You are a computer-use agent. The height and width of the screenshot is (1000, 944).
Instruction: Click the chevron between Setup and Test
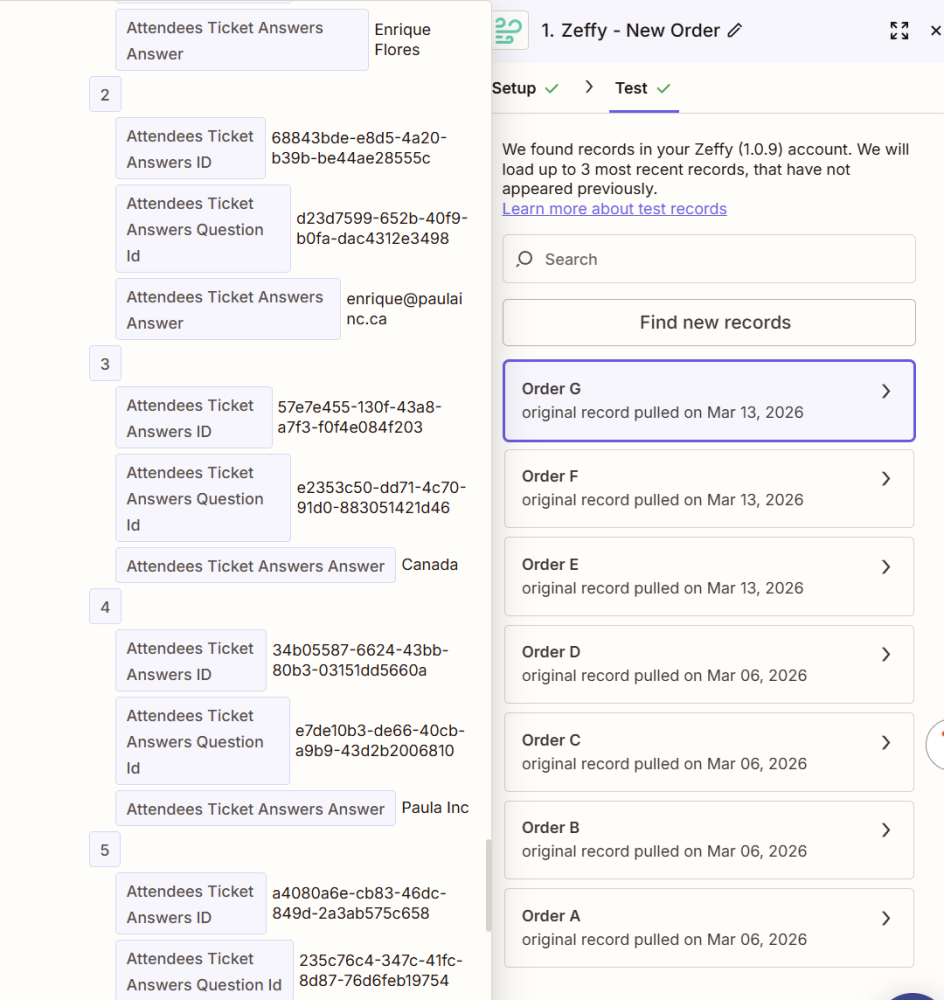pyautogui.click(x=589, y=87)
